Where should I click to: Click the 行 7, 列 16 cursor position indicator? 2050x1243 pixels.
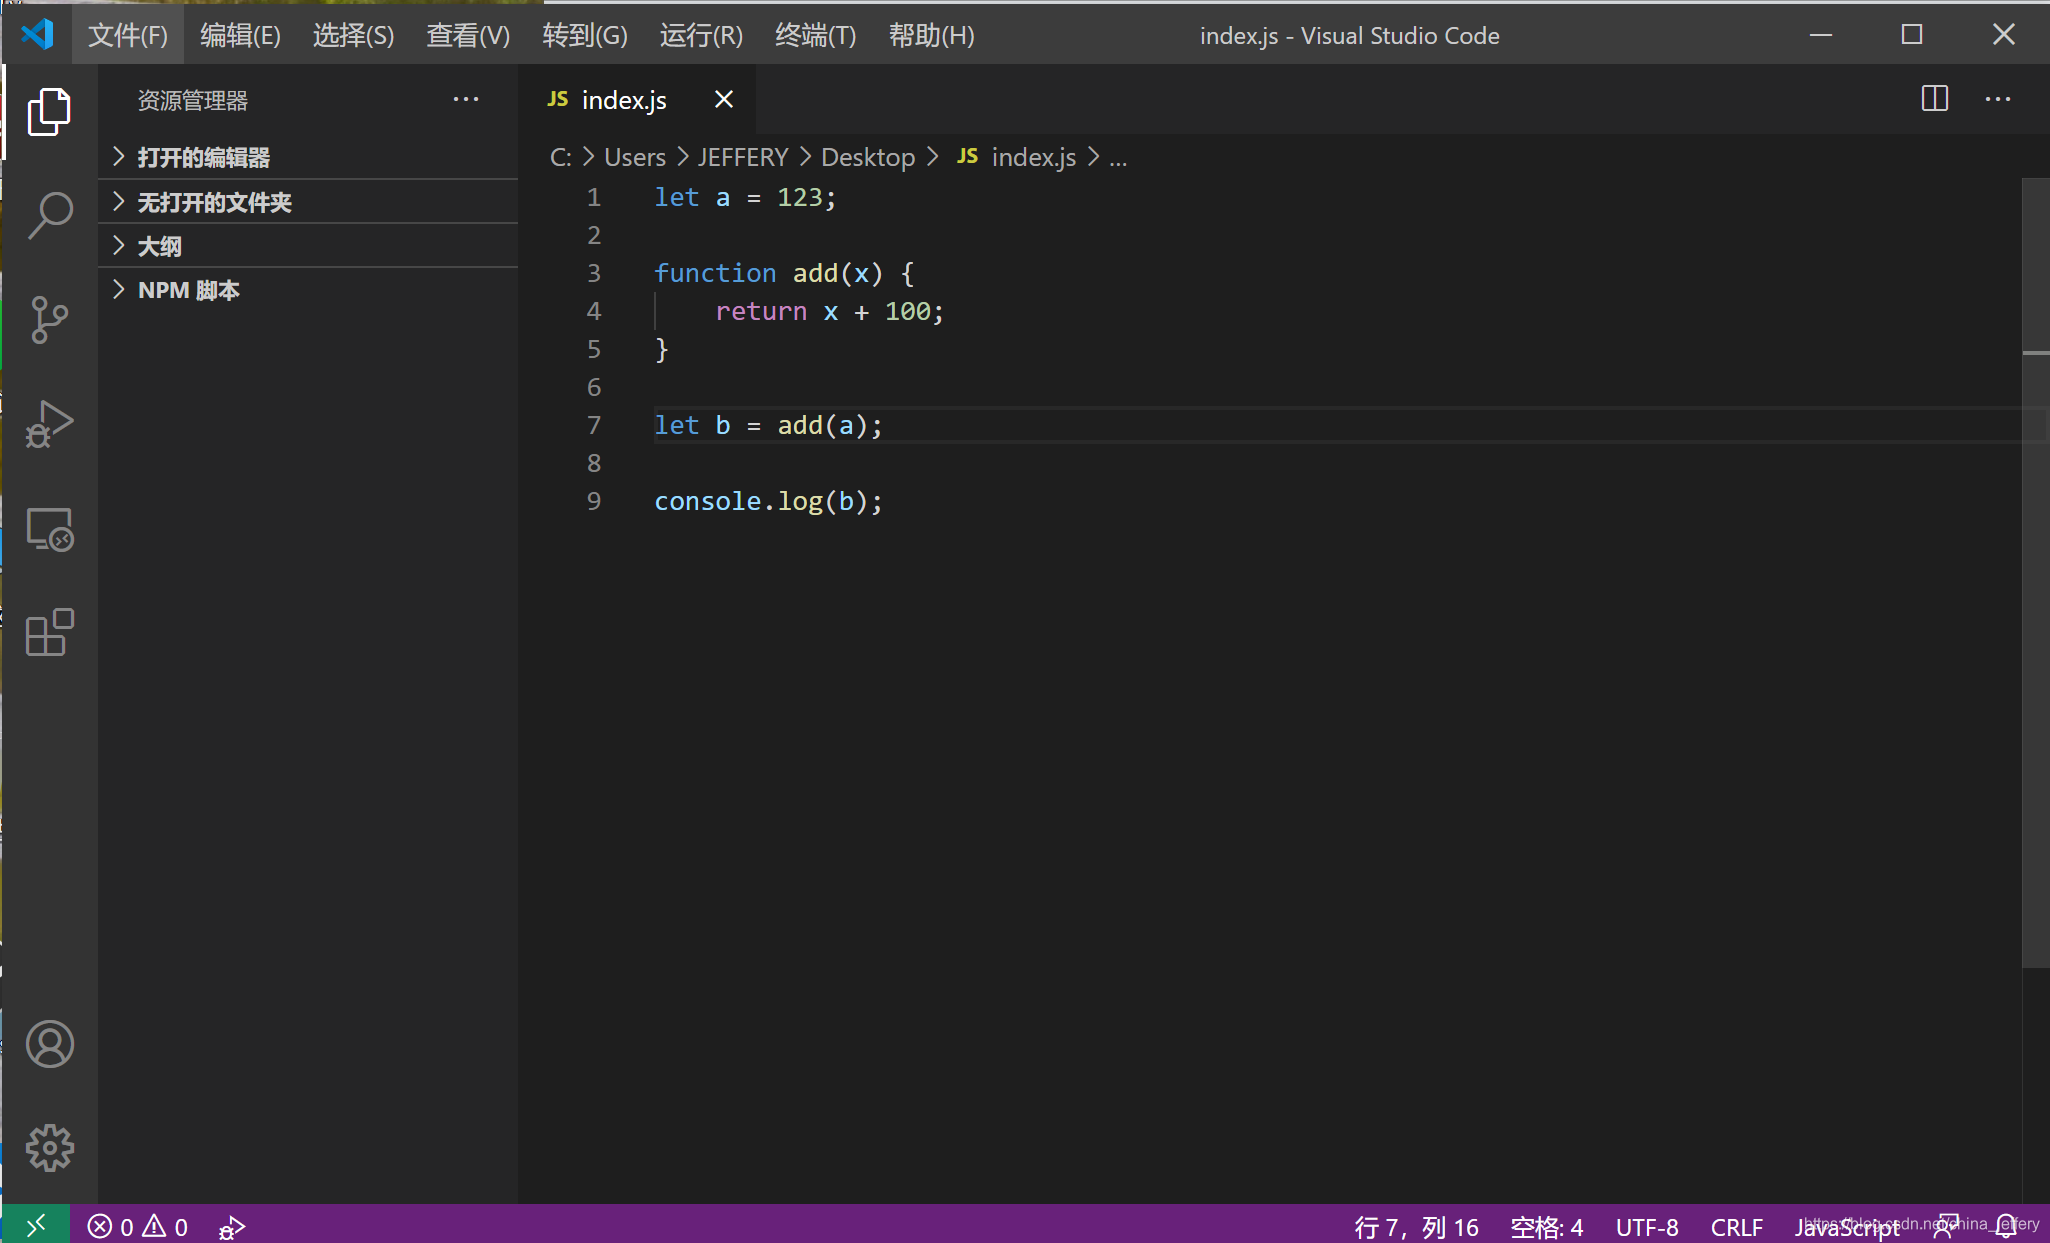[1416, 1227]
